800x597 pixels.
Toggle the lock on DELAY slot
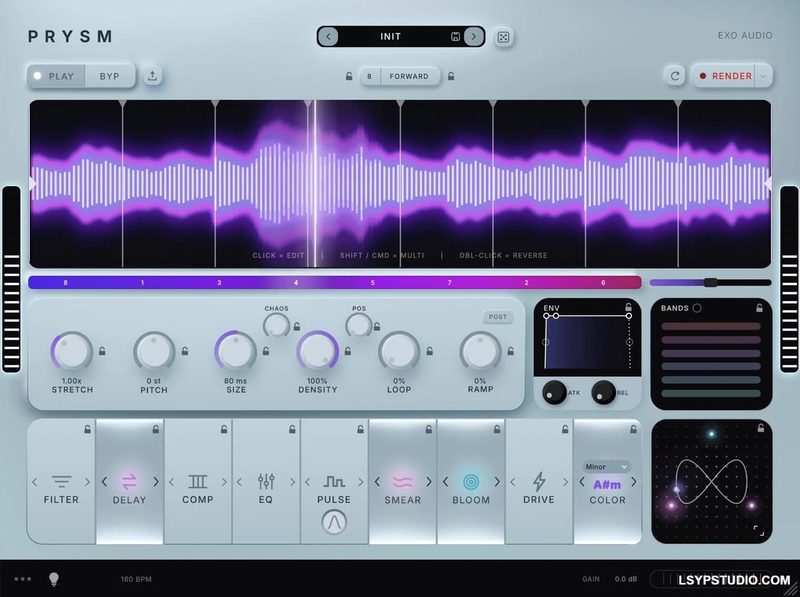click(156, 430)
